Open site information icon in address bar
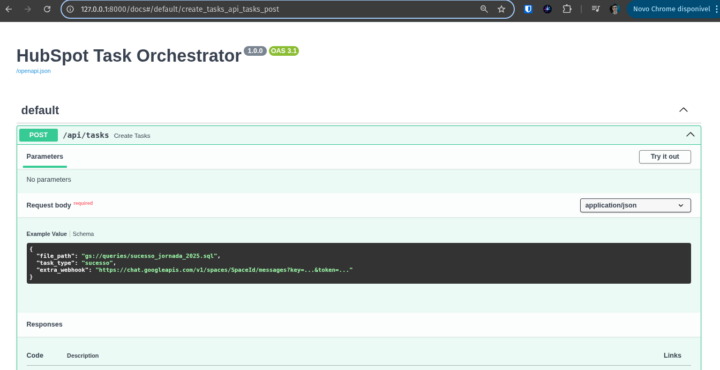720x370 pixels. [x=70, y=9]
